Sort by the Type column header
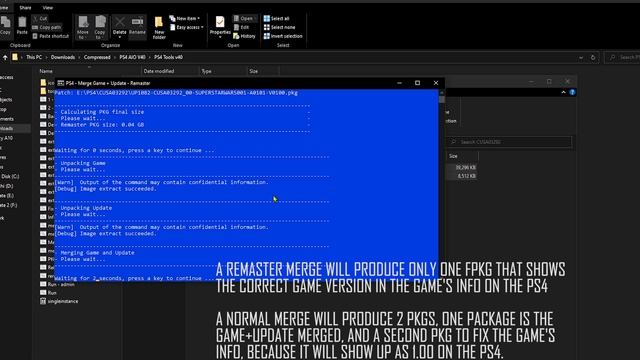This screenshot has width=640, height=360. pyautogui.click(x=207, y=71)
